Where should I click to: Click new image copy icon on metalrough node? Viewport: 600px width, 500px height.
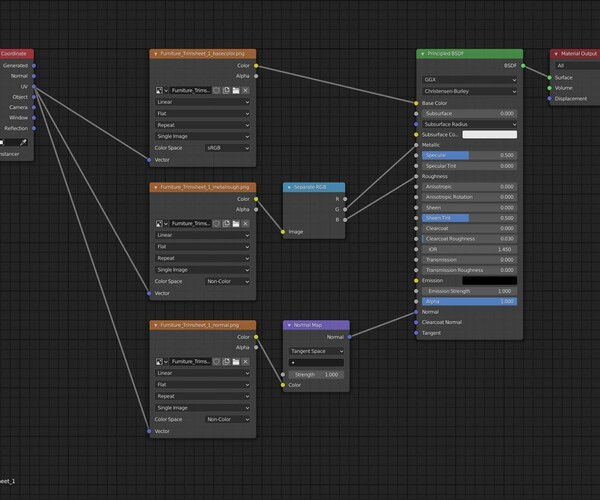226,223
